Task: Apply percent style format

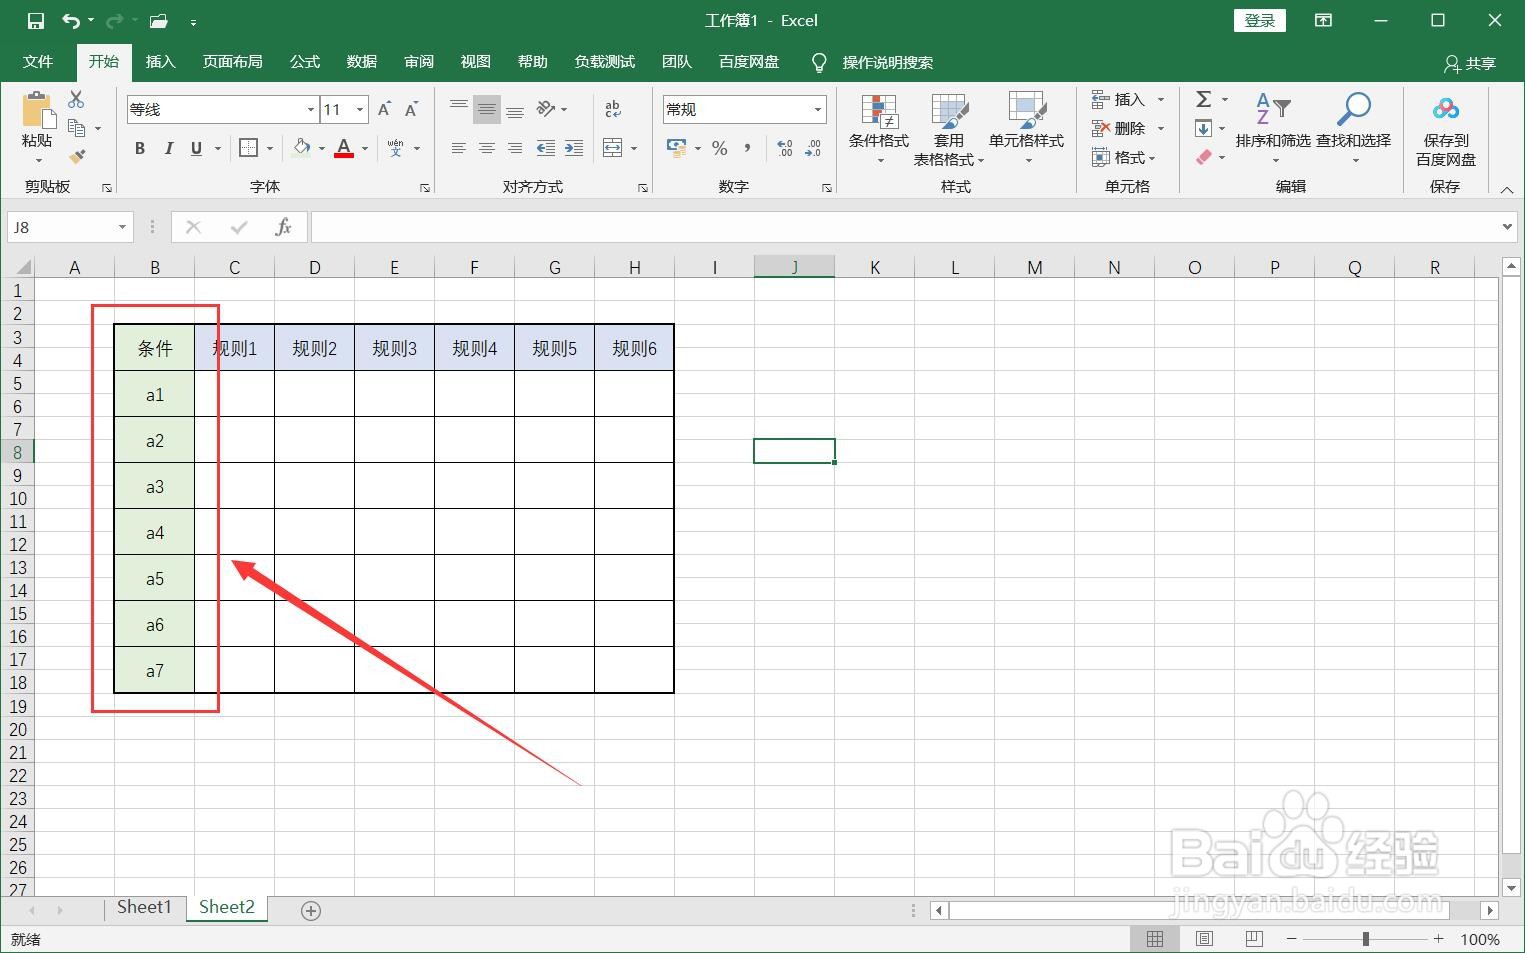Action: click(x=719, y=148)
